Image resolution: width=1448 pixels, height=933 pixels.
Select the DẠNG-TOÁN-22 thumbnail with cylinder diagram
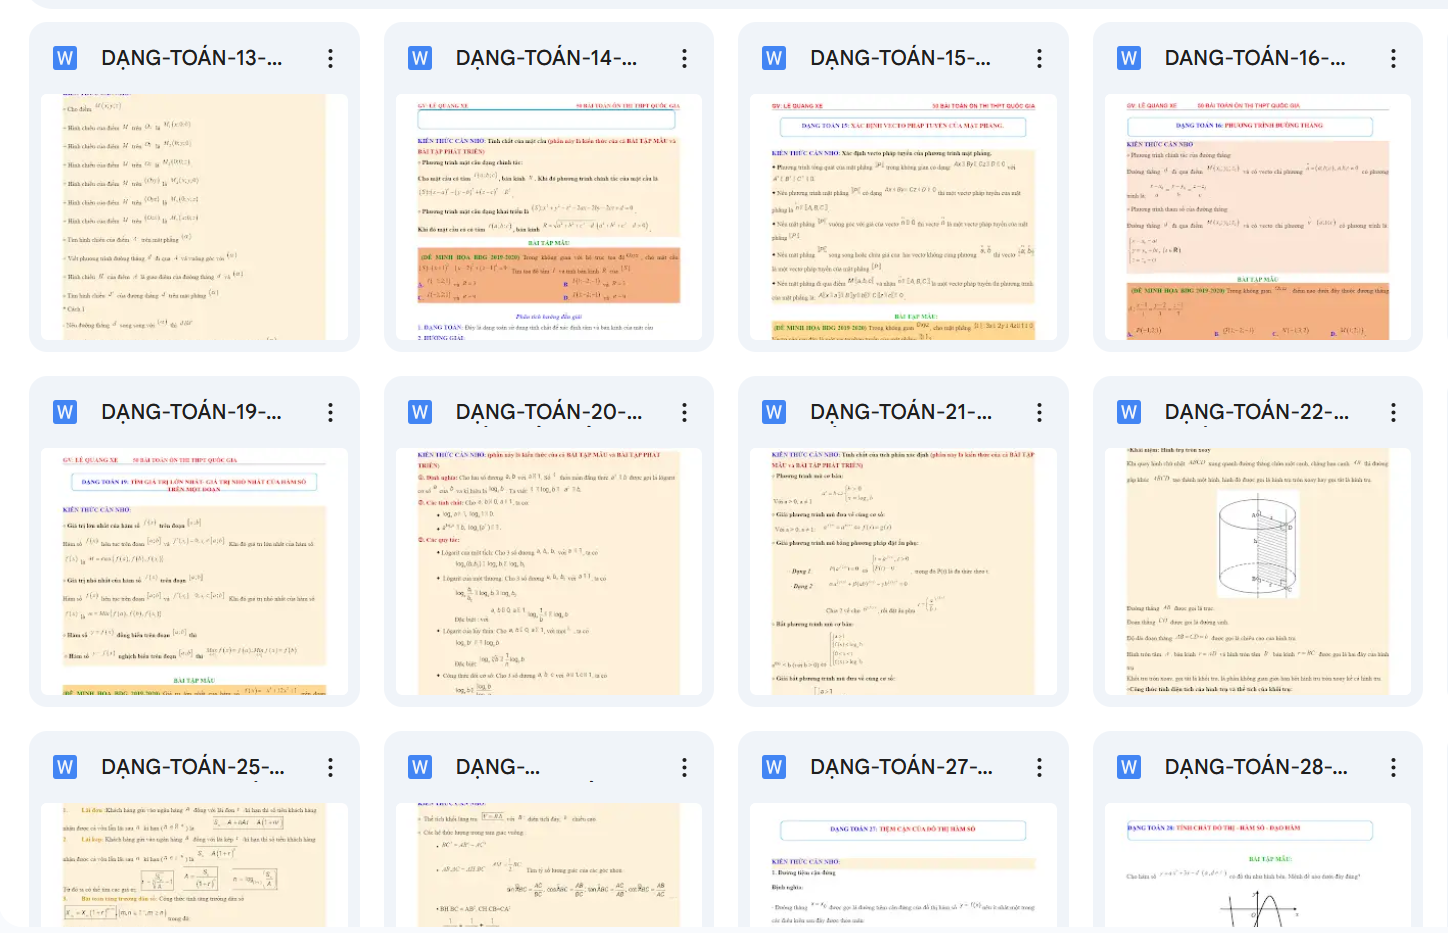pyautogui.click(x=1257, y=571)
